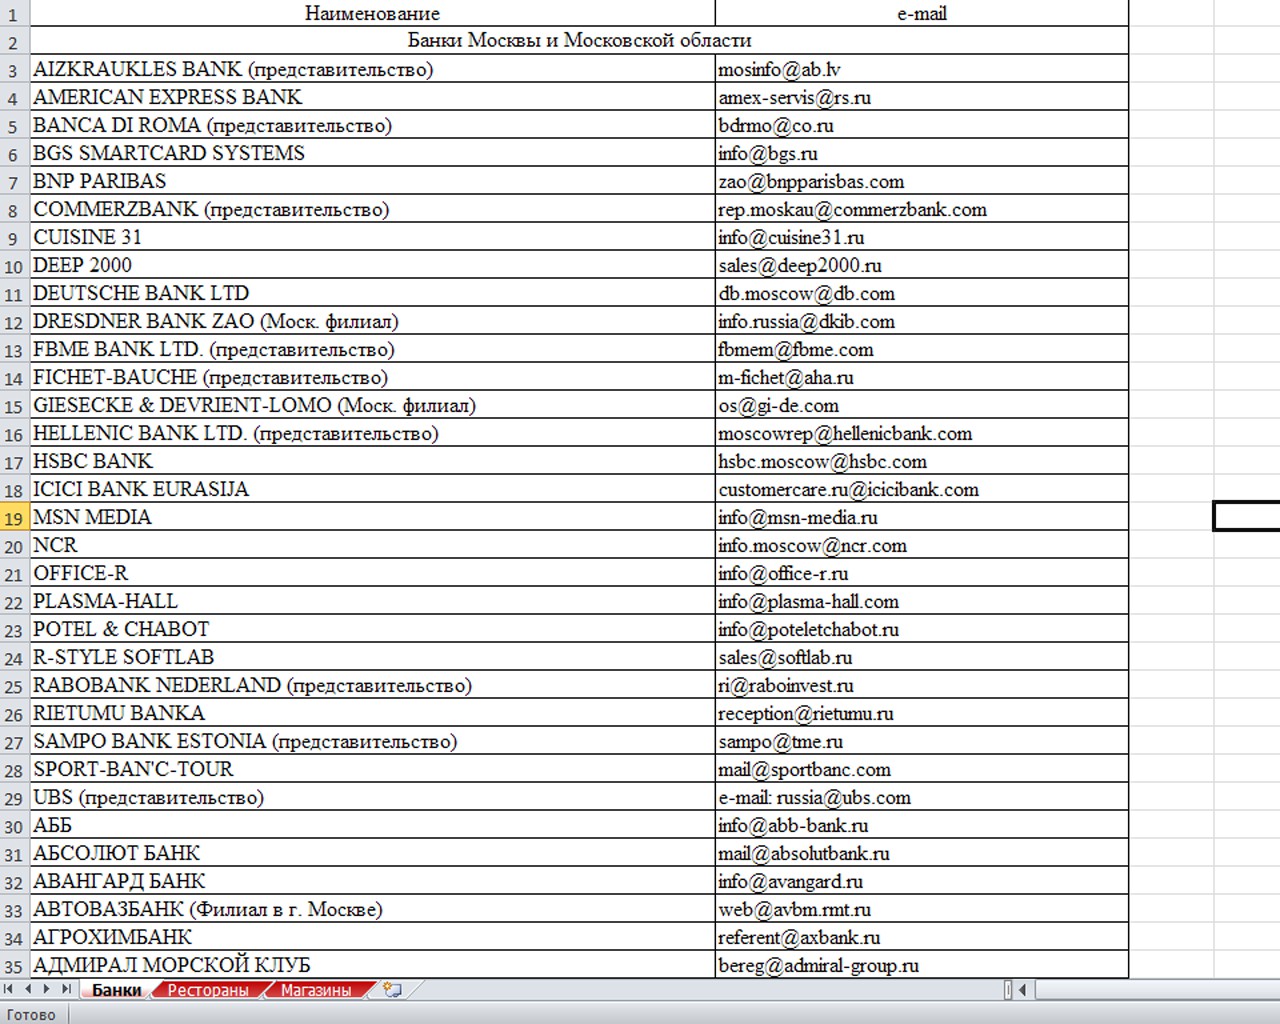Select cell ICICI BANK EURASIJA
This screenshot has height=1024, width=1280.
tap(372, 489)
